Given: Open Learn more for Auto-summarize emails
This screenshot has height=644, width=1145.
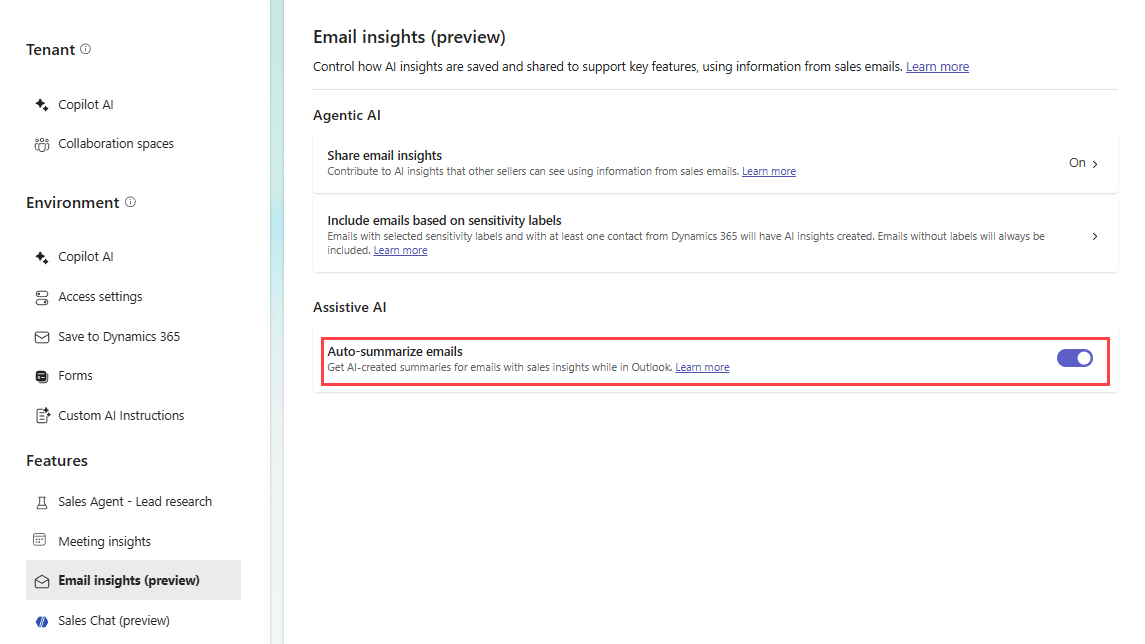Looking at the screenshot, I should [702, 367].
